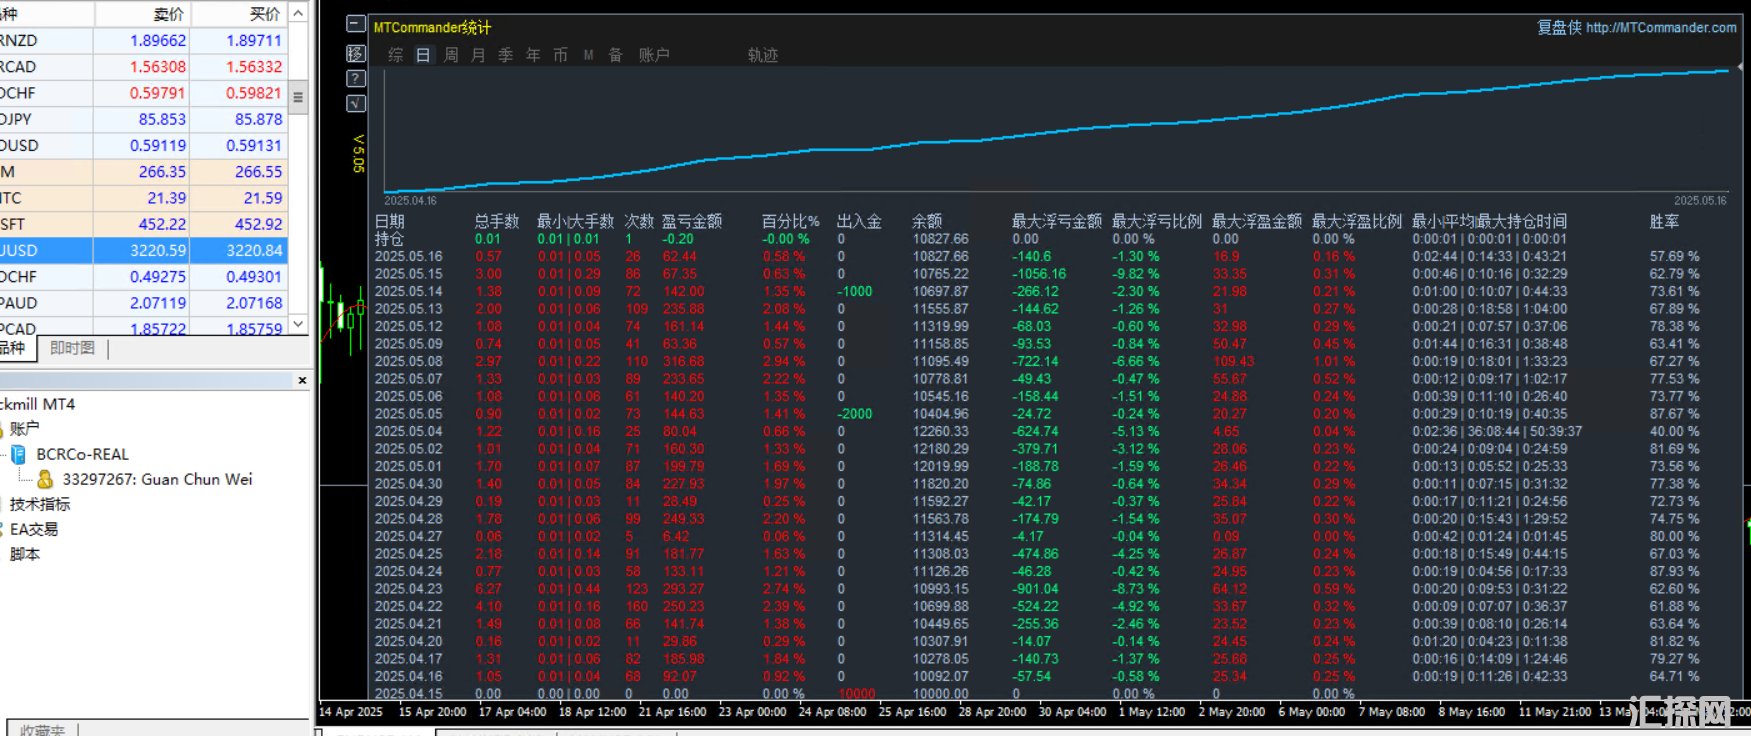Select the row with bid 0.59791

144,93
